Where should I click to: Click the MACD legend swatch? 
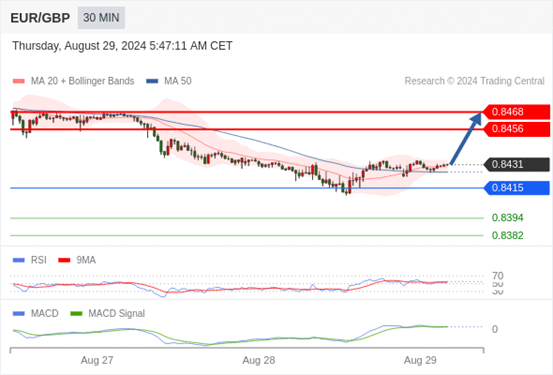(19, 313)
